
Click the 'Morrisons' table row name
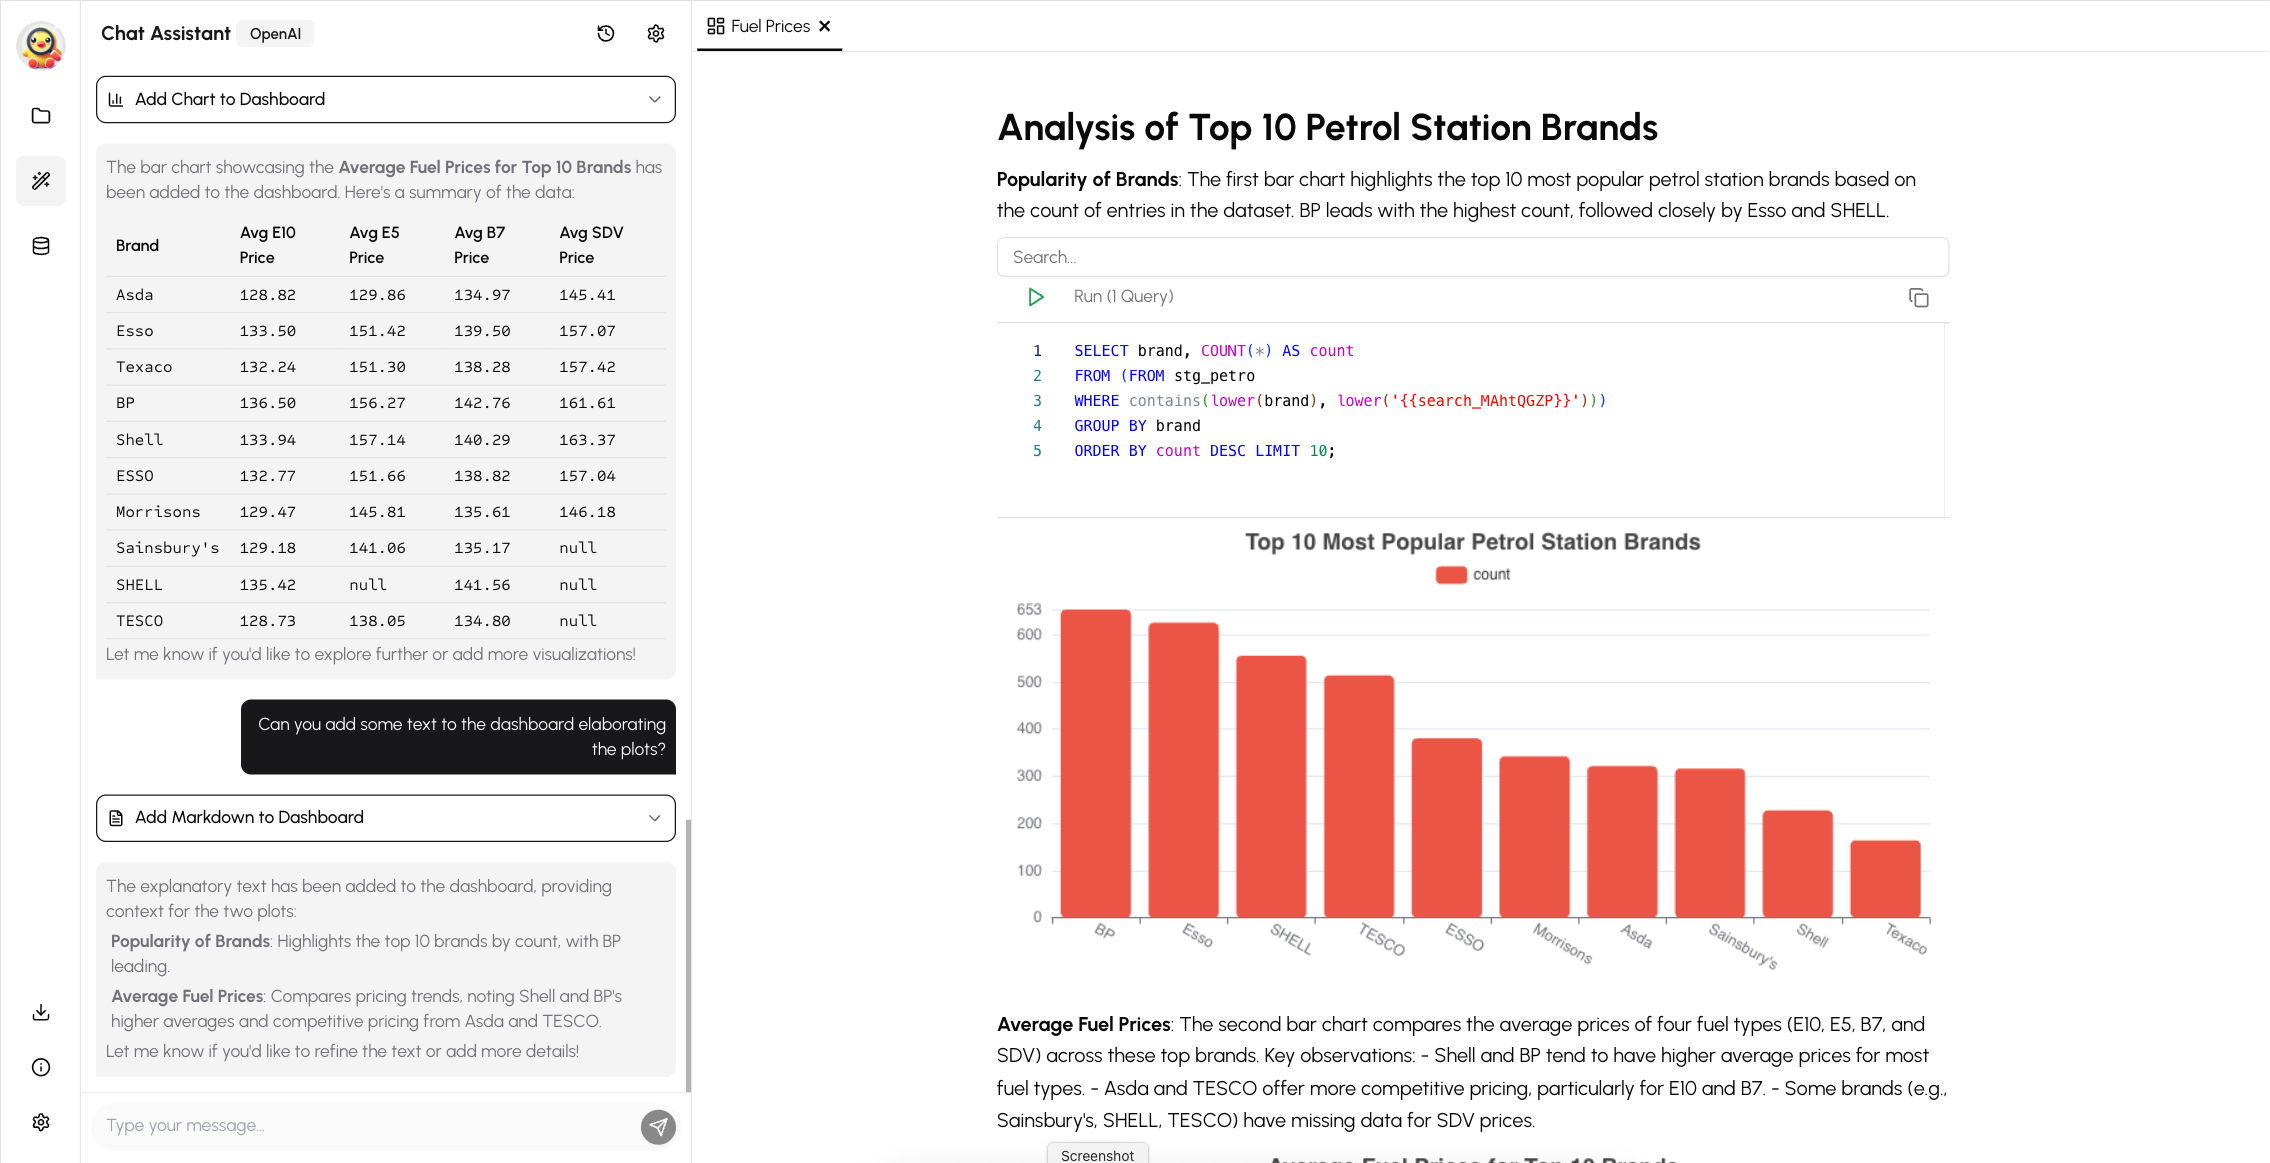pyautogui.click(x=157, y=512)
